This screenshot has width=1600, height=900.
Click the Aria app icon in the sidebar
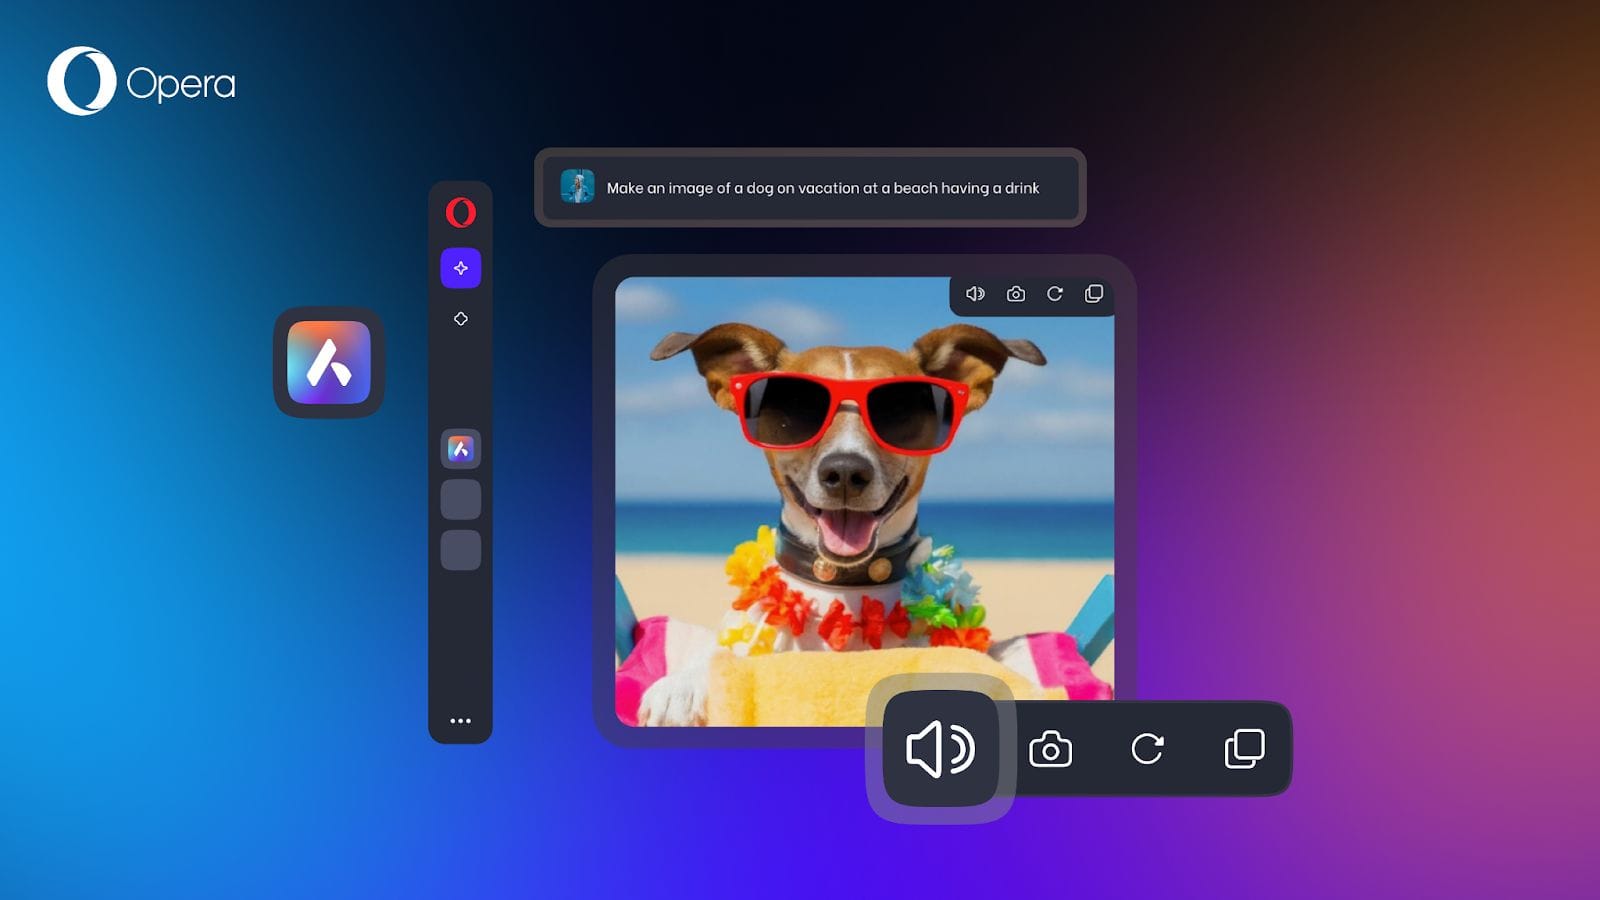point(460,449)
